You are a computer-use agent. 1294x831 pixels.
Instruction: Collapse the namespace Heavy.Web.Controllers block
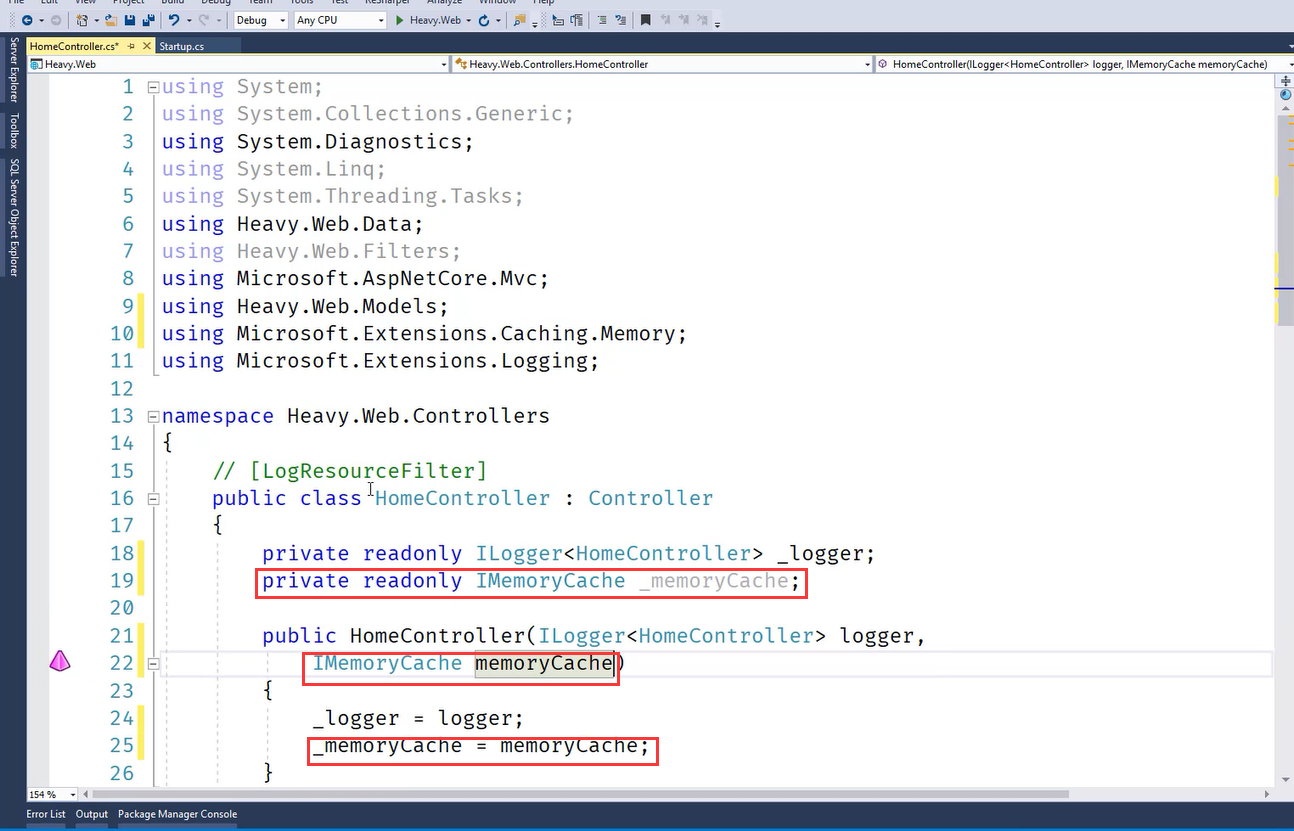(x=153, y=416)
